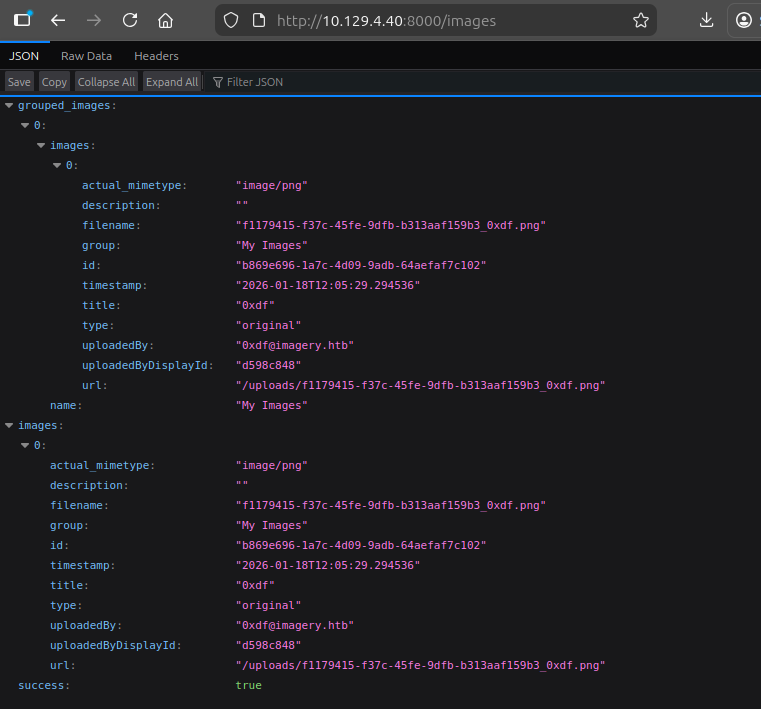
Task: Click the browser back arrow
Action: point(58,20)
